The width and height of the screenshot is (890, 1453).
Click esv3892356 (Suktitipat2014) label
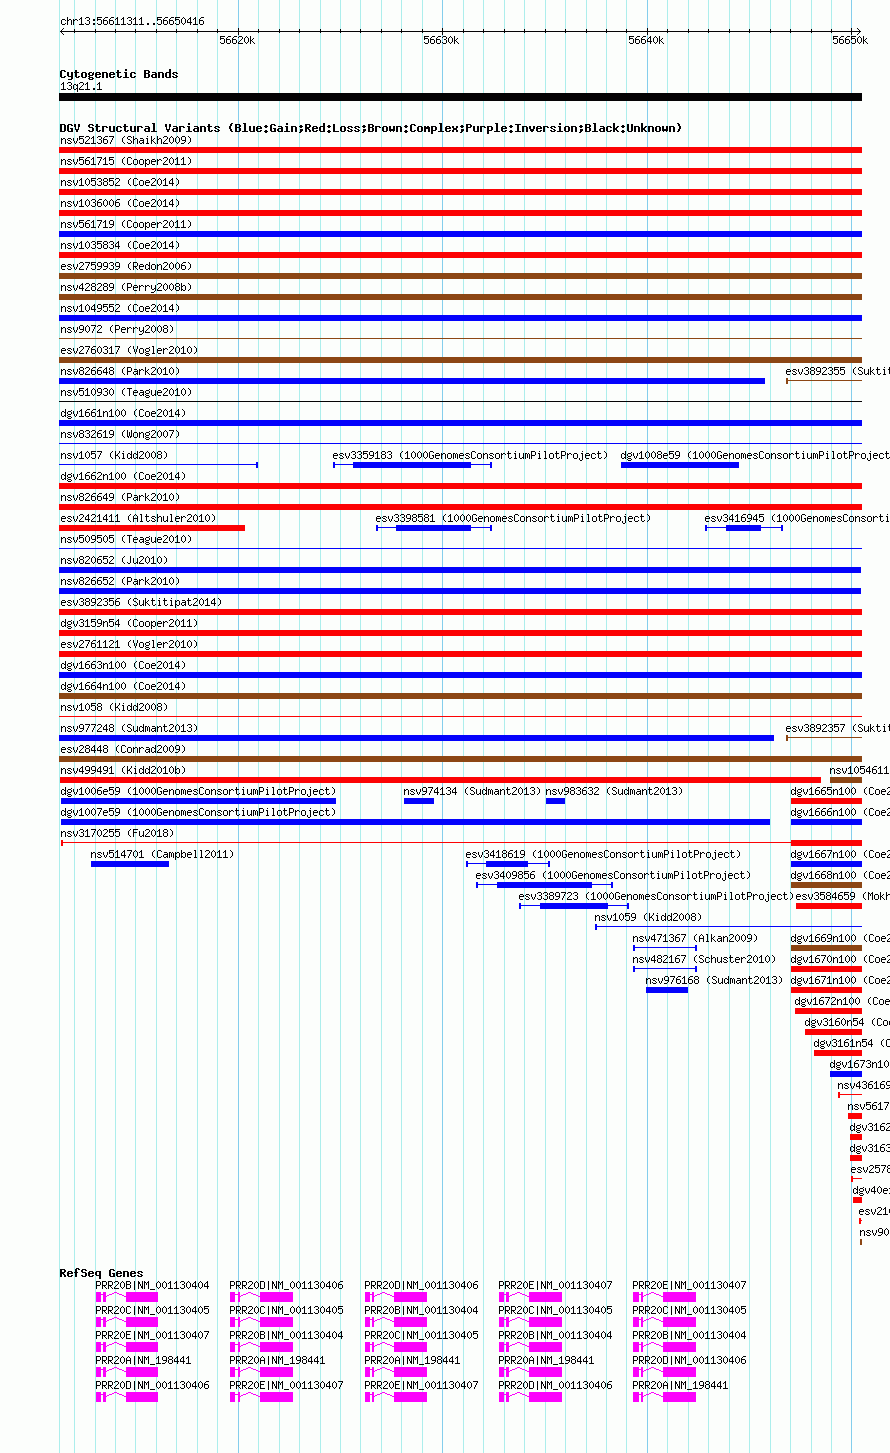pyautogui.click(x=141, y=602)
